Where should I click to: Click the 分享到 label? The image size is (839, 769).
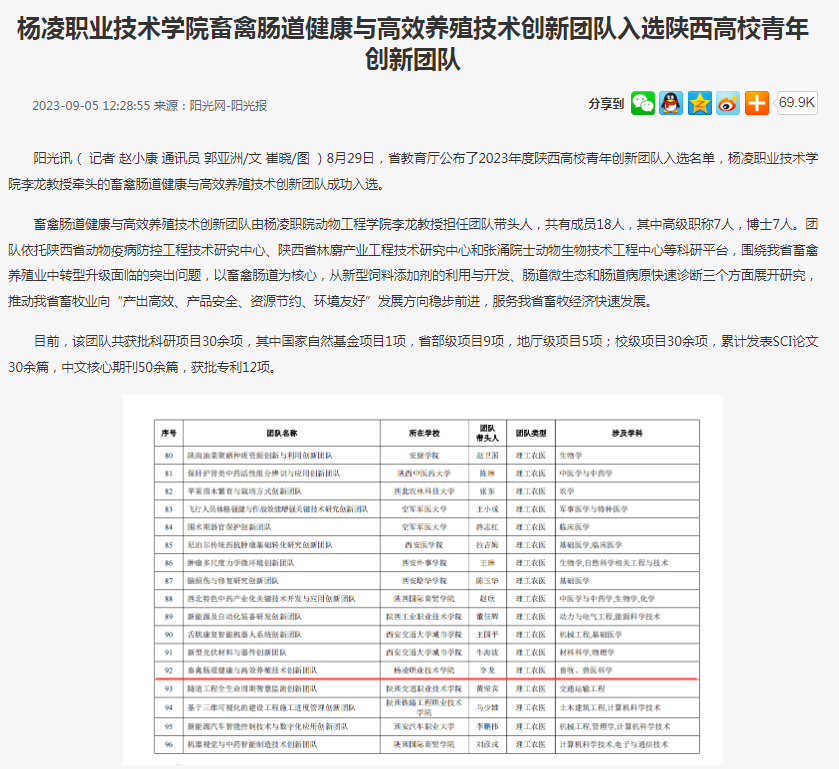pos(606,103)
